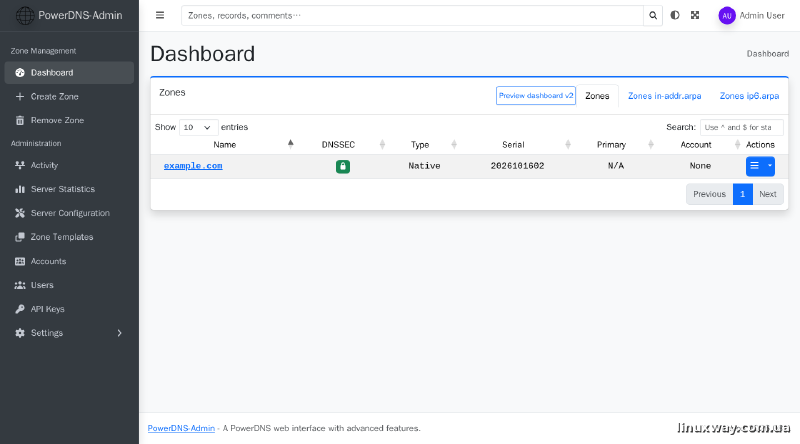This screenshot has width=800, height=444.
Task: Click the Next pagination button
Action: [768, 194]
